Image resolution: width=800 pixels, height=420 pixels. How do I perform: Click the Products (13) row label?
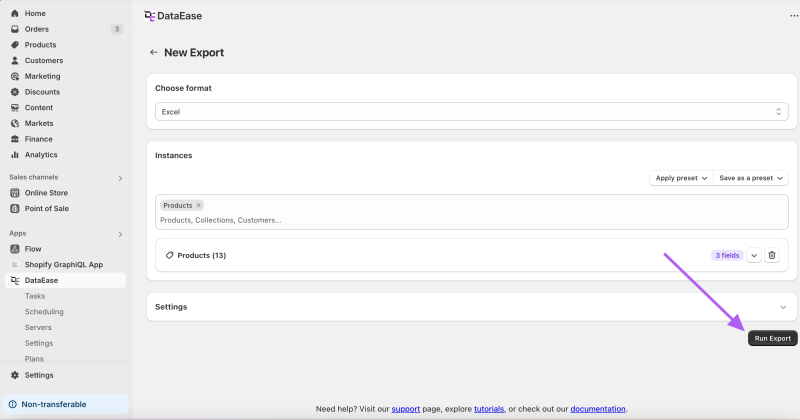pyautogui.click(x=202, y=255)
